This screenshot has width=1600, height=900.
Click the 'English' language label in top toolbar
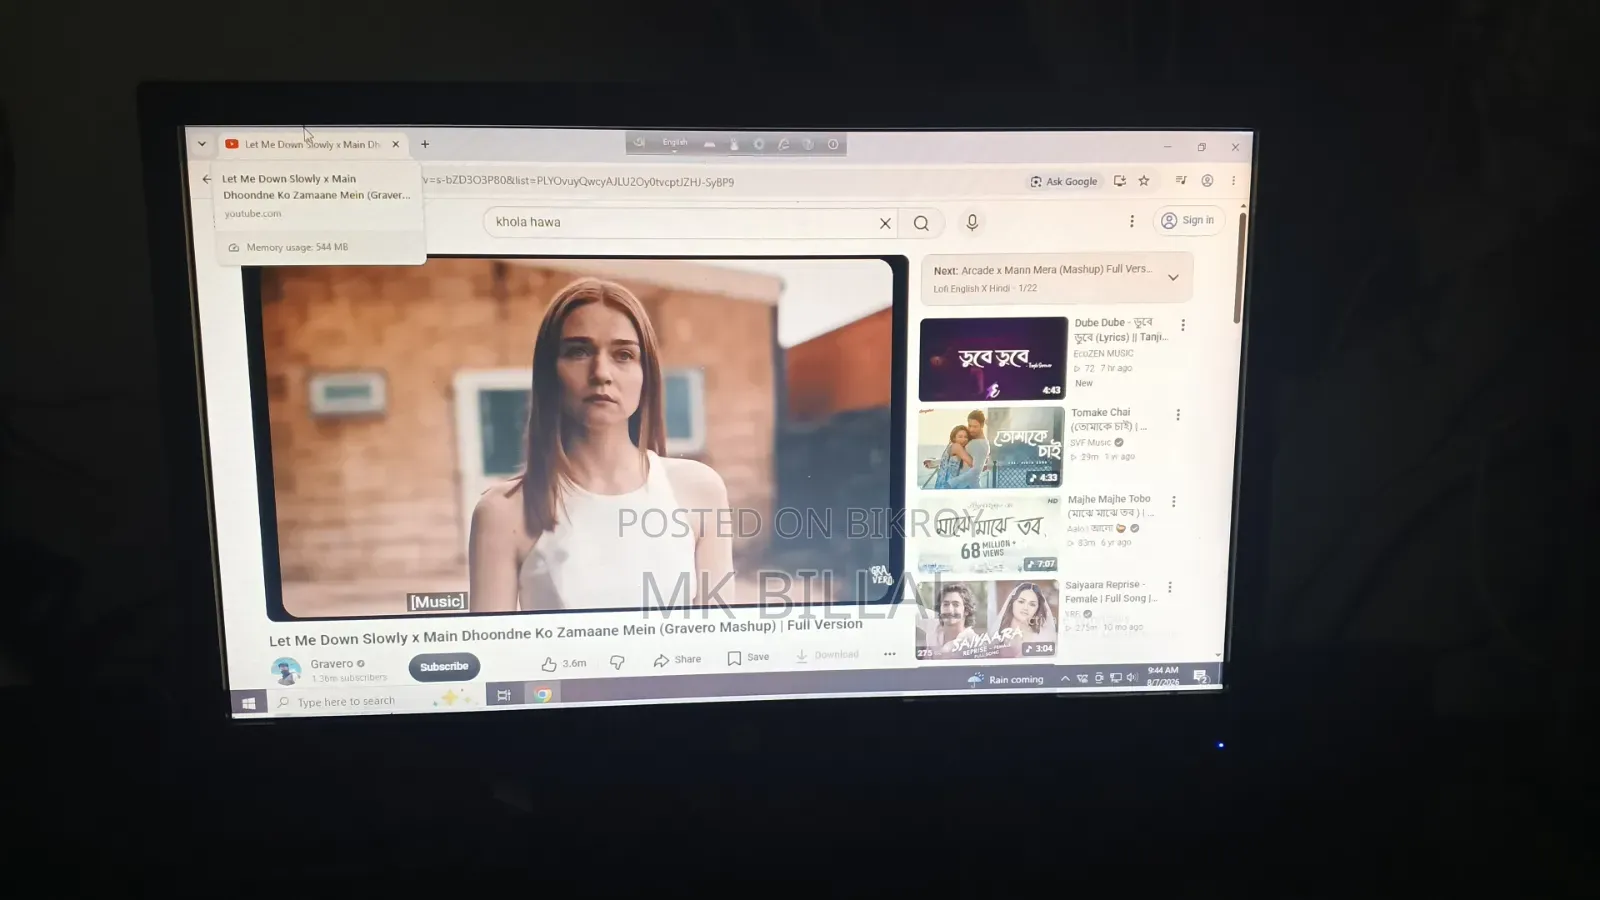point(675,142)
